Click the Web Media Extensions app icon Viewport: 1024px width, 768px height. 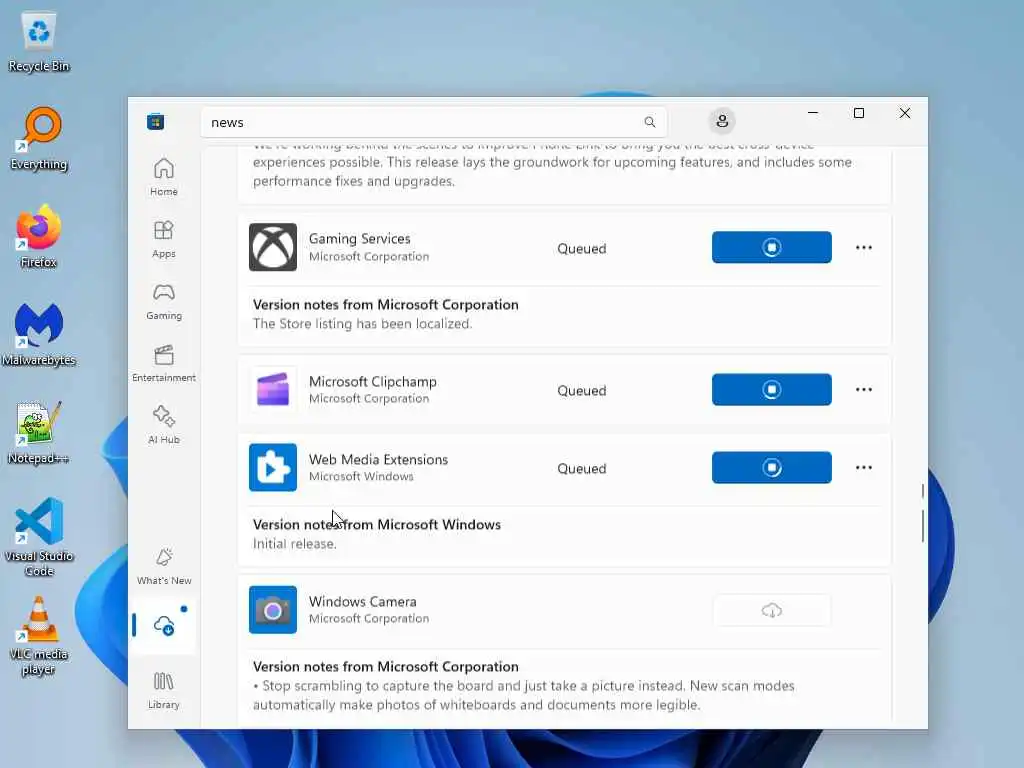[273, 468]
